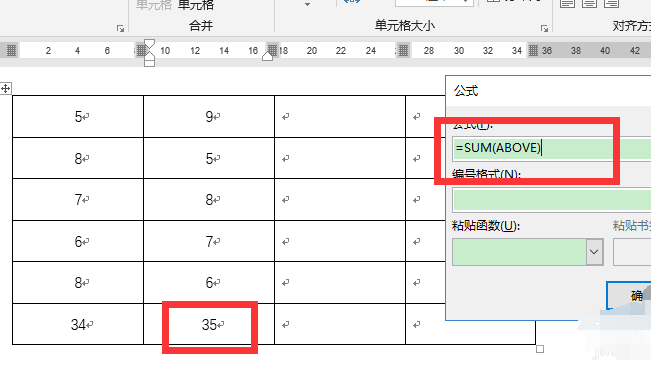Click the table move handle icon

(x=5, y=88)
